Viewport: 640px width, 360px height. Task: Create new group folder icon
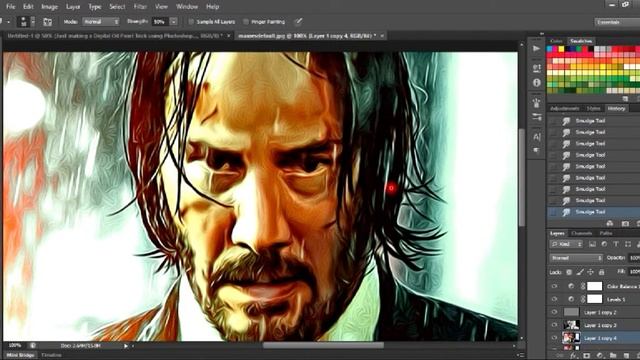tap(613, 356)
